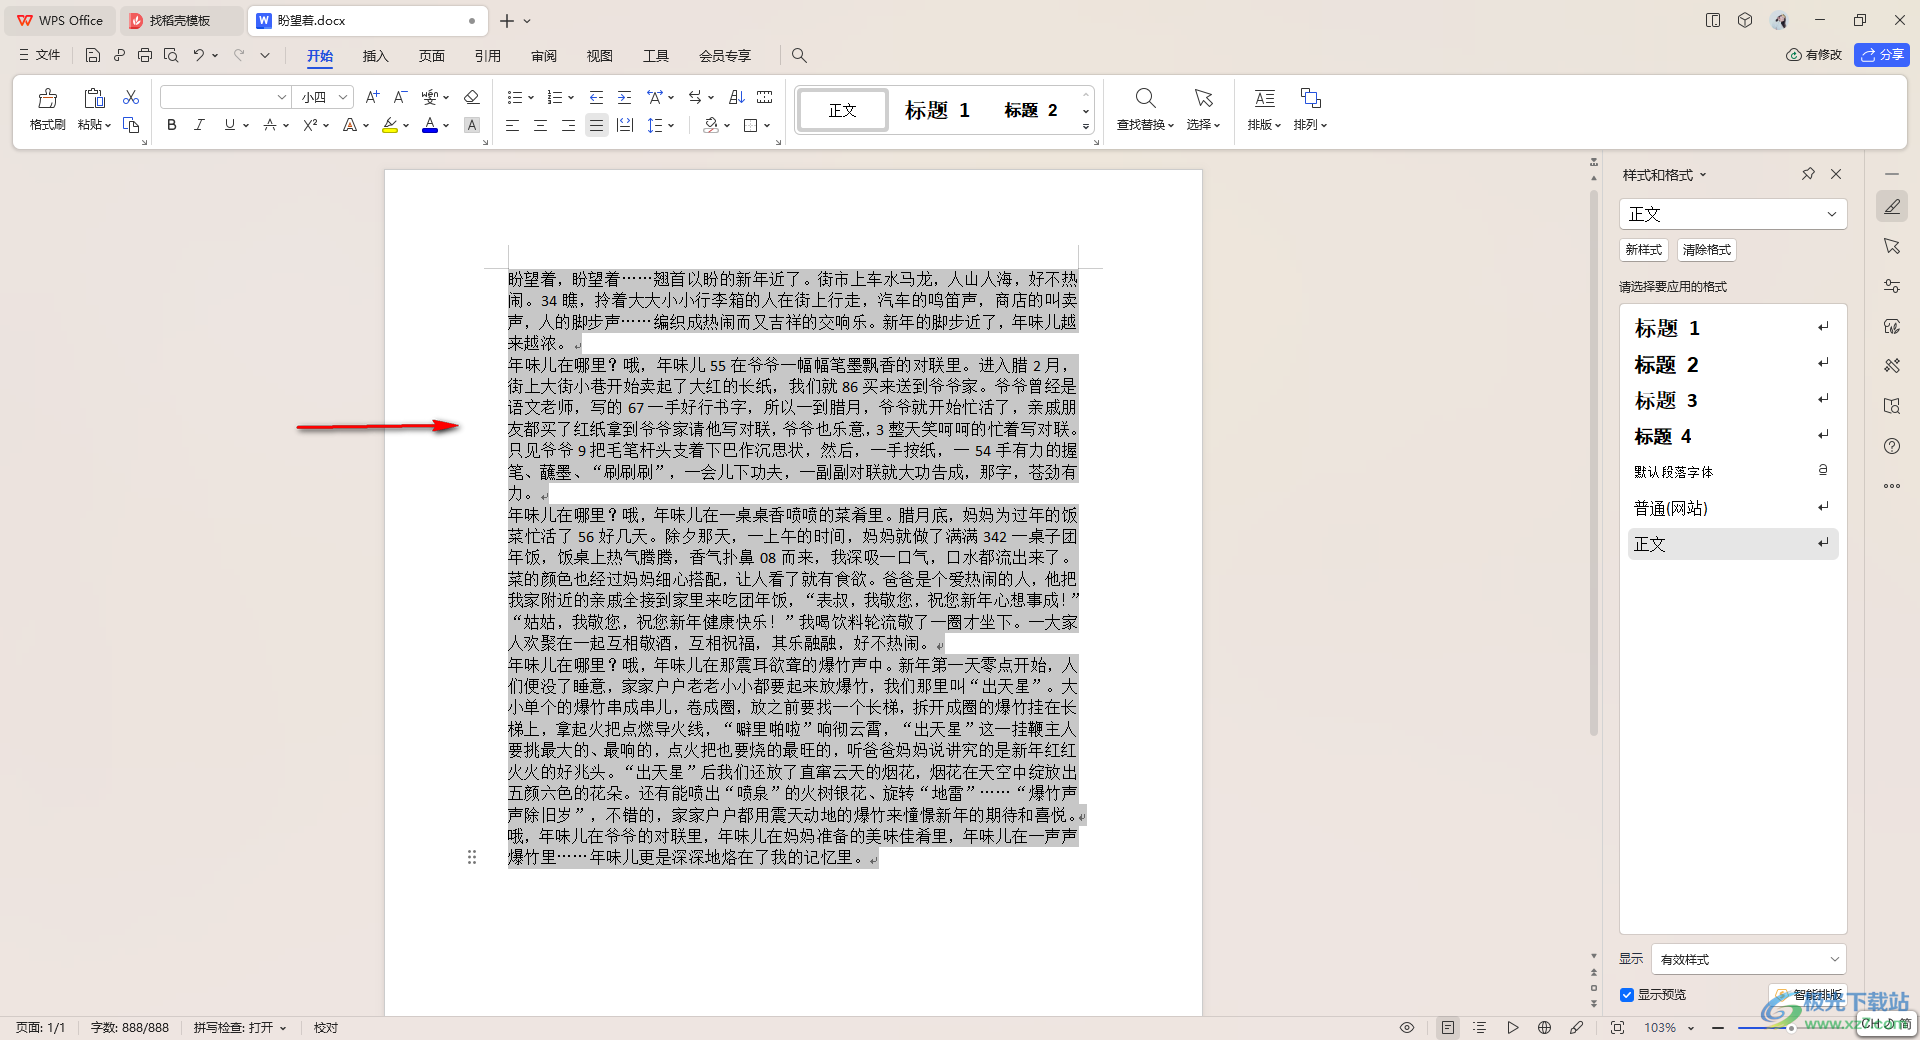Align text left
Image resolution: width=1920 pixels, height=1040 pixels.
point(512,125)
